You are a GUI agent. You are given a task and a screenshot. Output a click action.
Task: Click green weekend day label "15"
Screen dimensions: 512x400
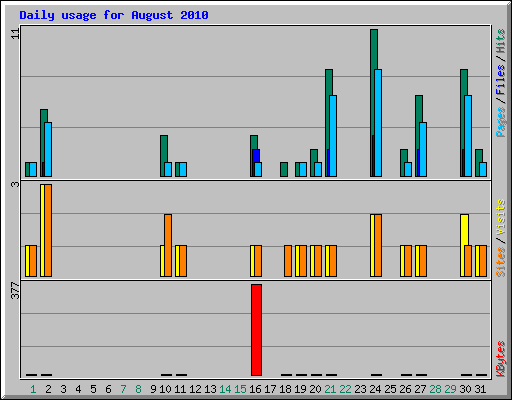(x=240, y=389)
